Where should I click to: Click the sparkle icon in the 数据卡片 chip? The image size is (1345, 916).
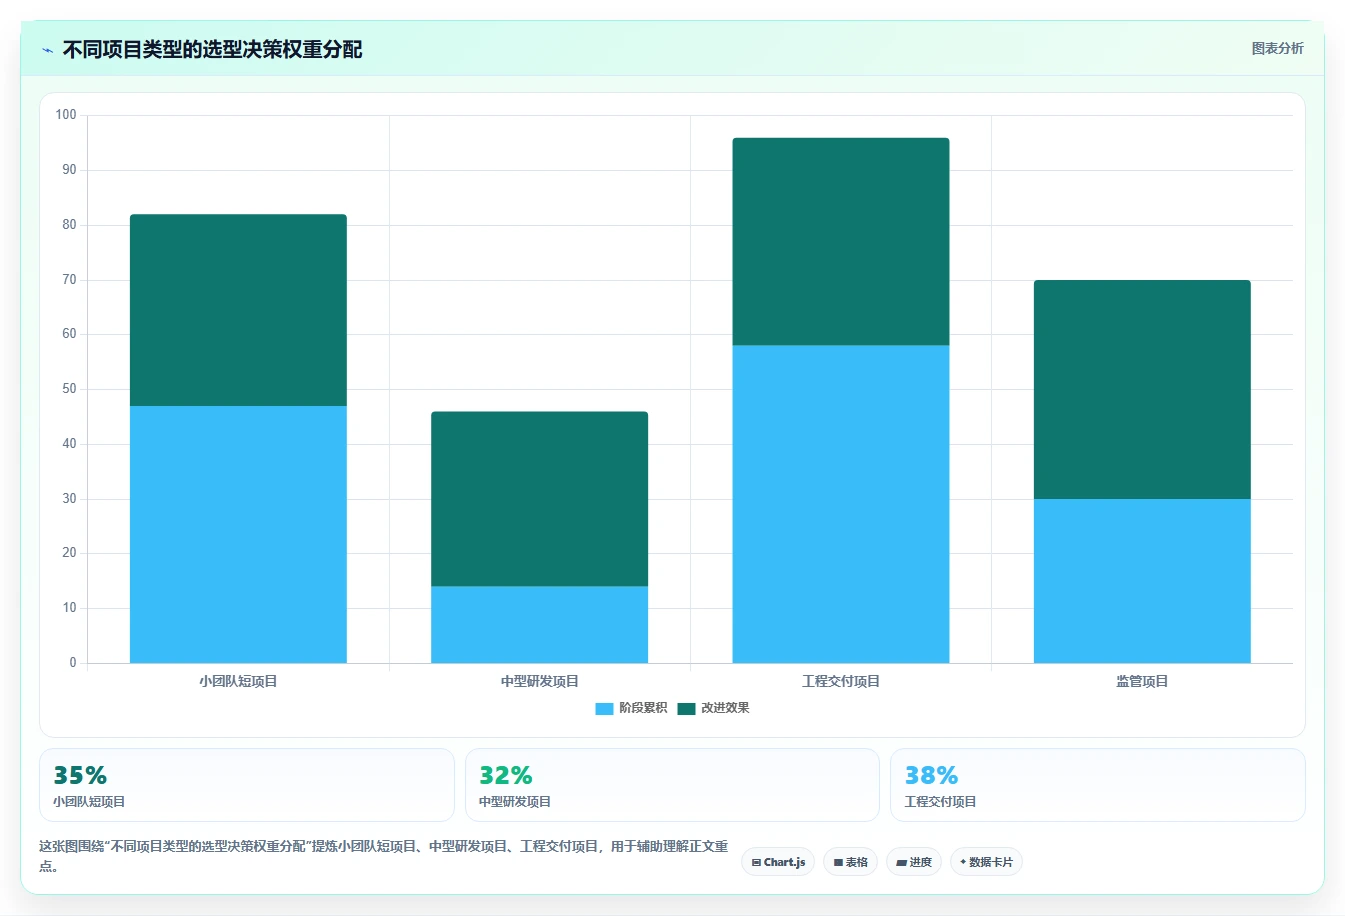[x=963, y=862]
